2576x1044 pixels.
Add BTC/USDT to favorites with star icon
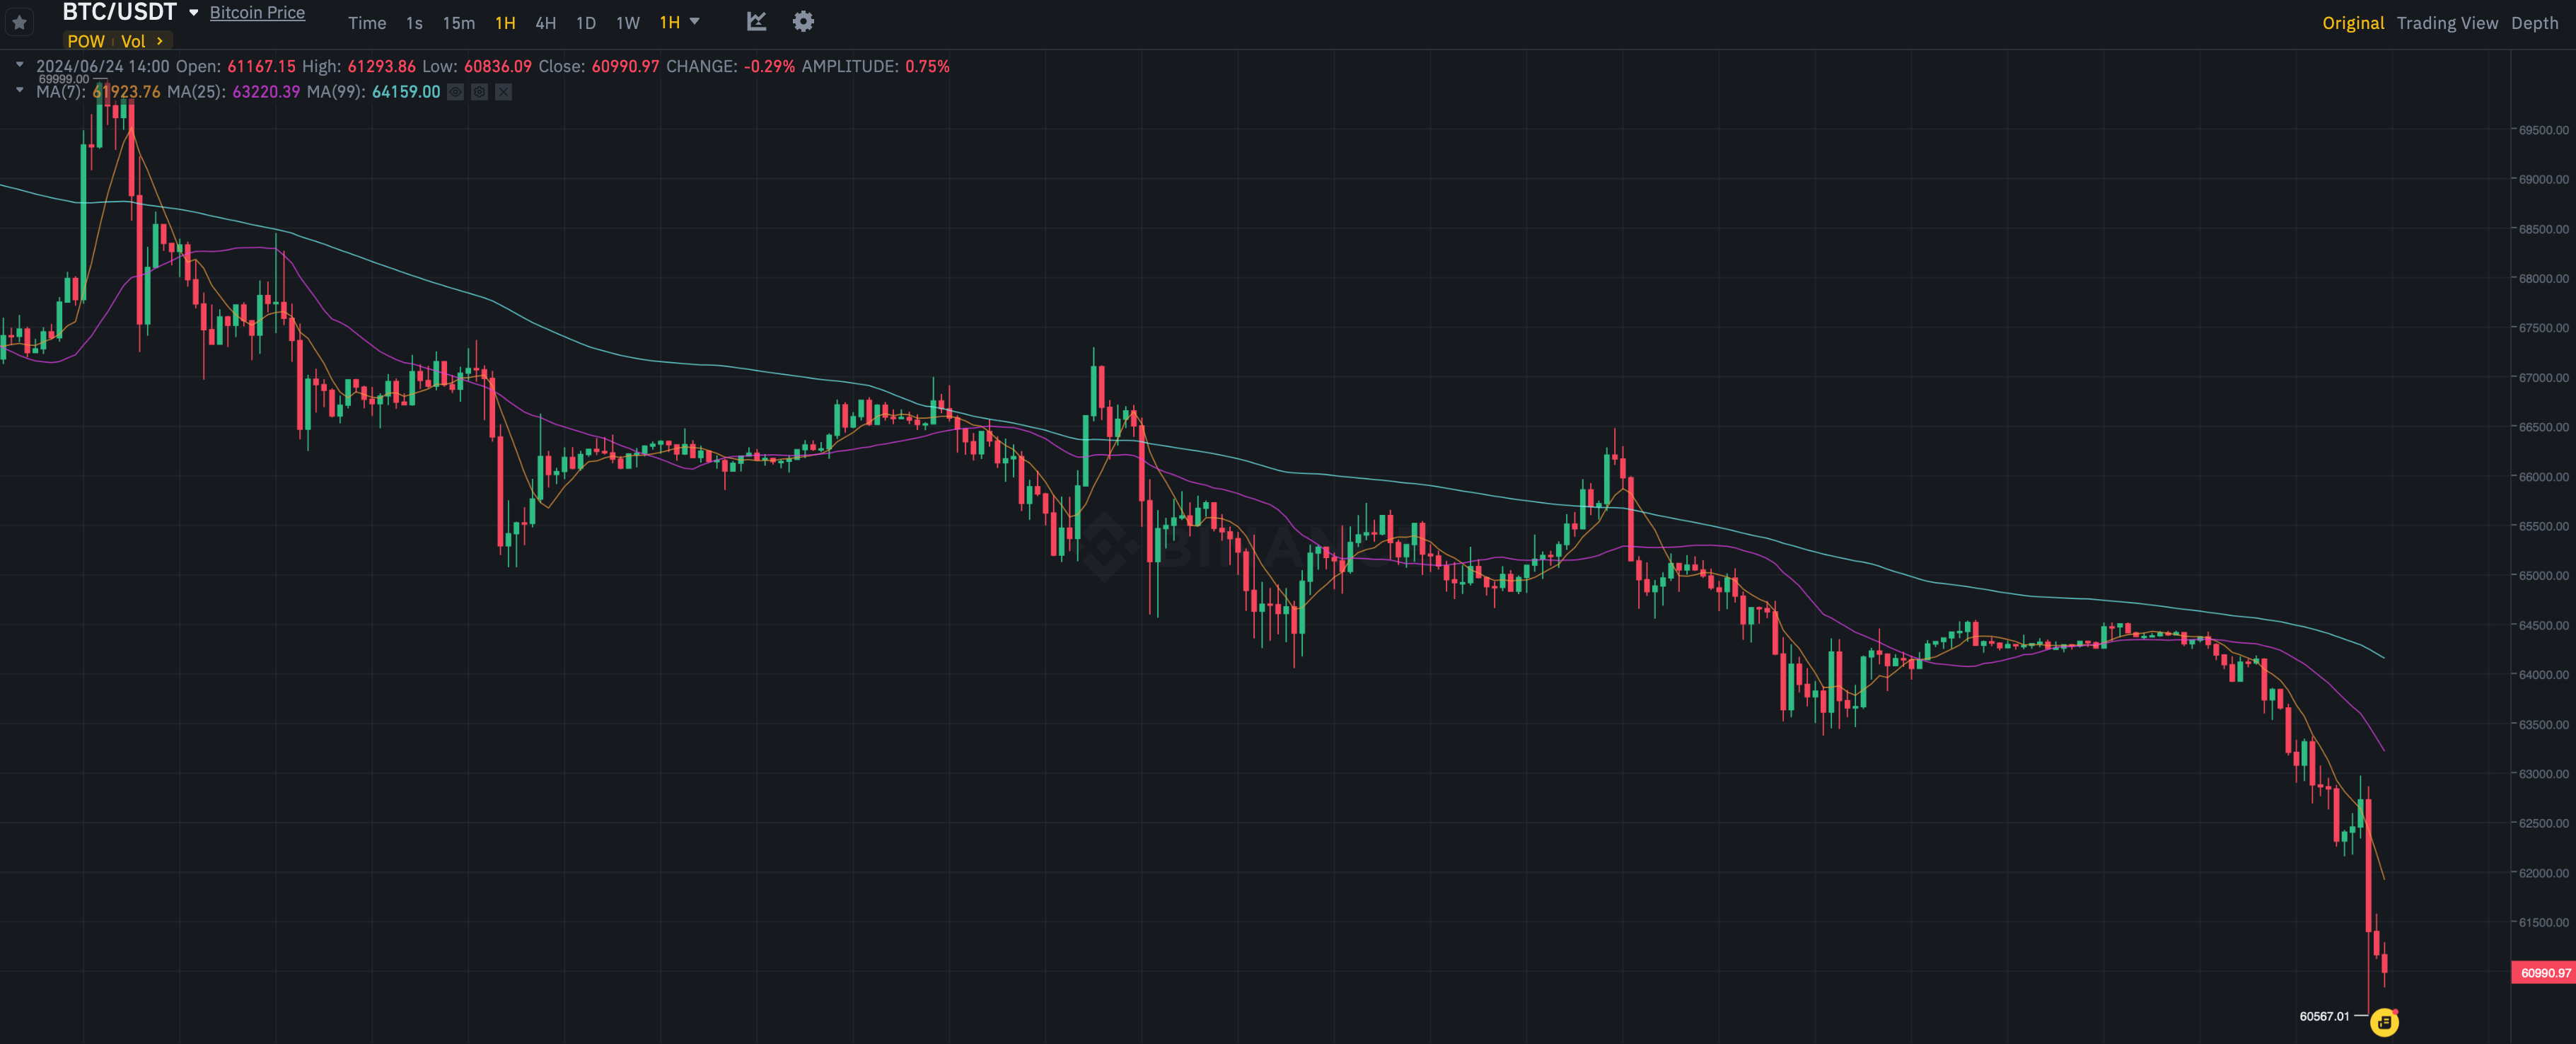coord(19,22)
